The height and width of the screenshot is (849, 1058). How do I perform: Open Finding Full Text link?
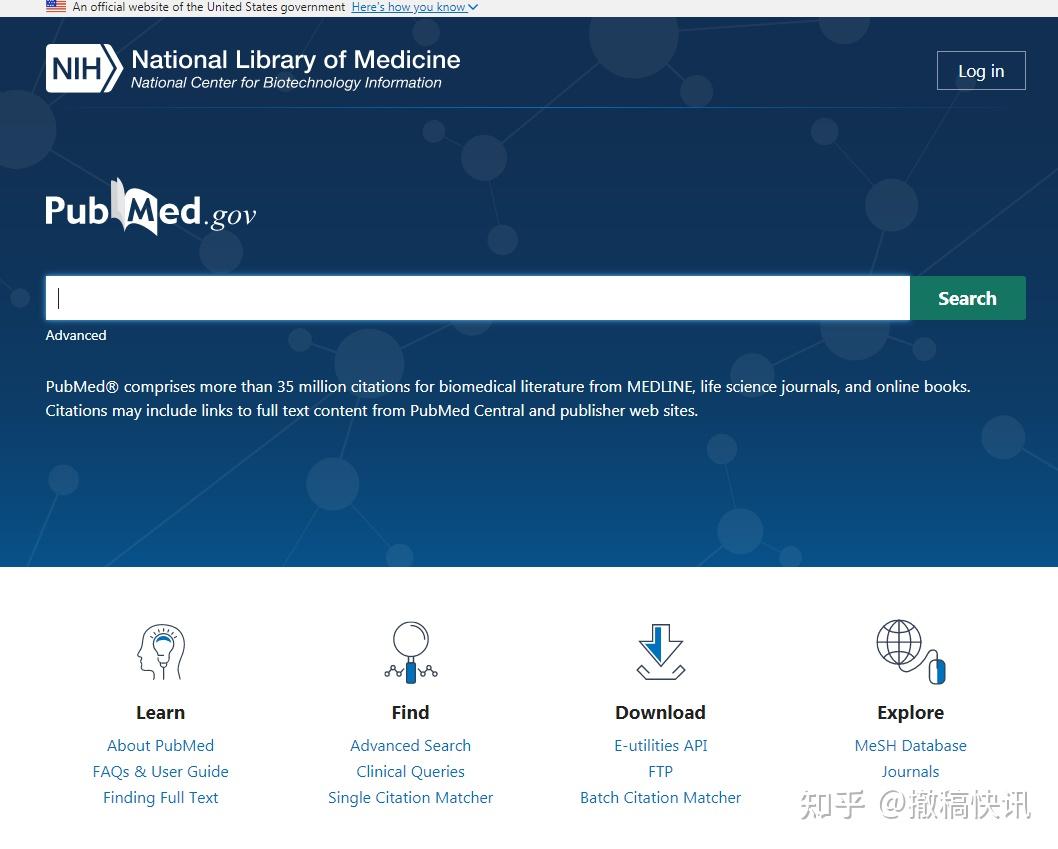161,798
